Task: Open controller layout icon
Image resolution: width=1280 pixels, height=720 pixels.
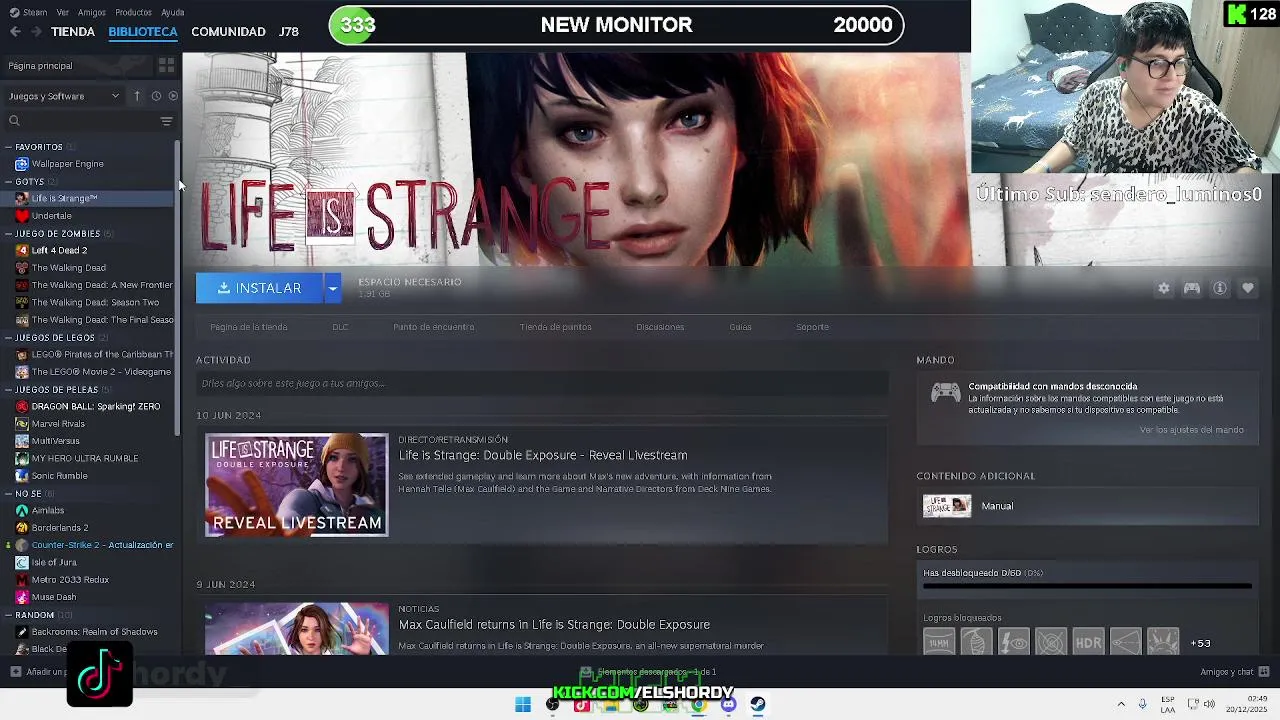Action: click(x=1191, y=288)
